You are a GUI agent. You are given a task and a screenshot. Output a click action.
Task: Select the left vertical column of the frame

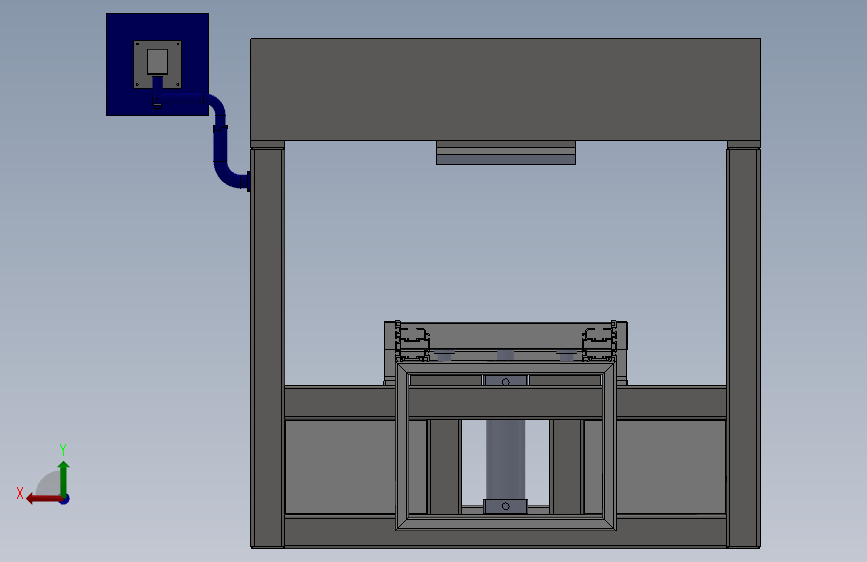coord(268,347)
